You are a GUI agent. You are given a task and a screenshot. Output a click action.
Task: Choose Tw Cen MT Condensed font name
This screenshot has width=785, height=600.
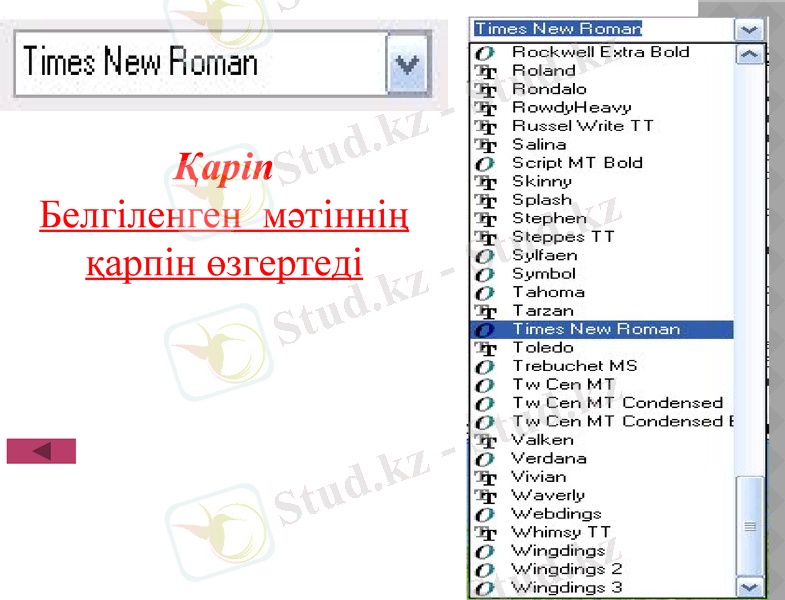tap(618, 403)
